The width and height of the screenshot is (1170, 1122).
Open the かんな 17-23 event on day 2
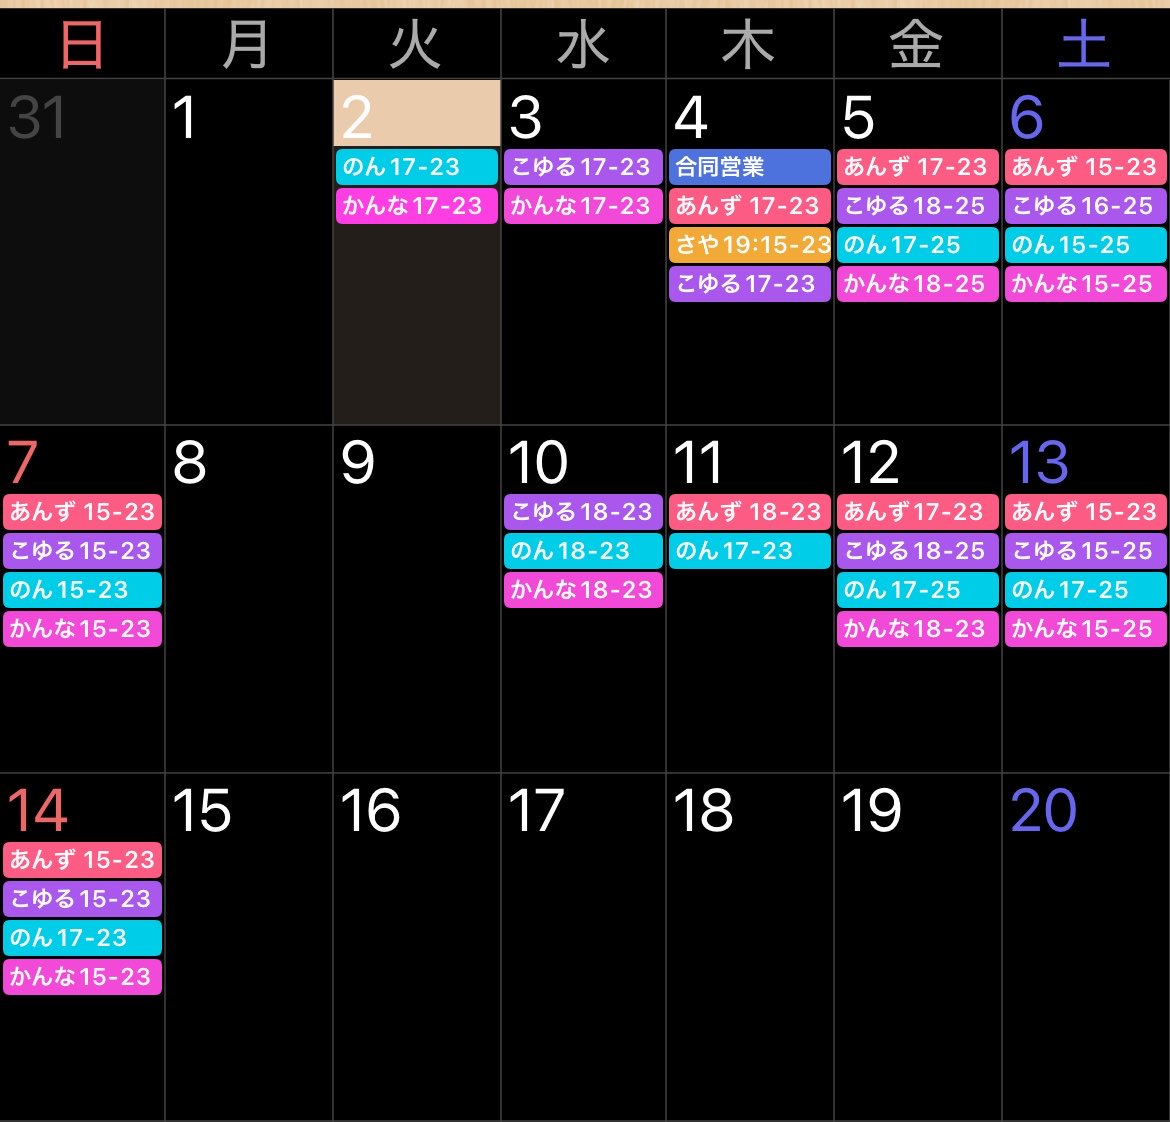point(416,206)
